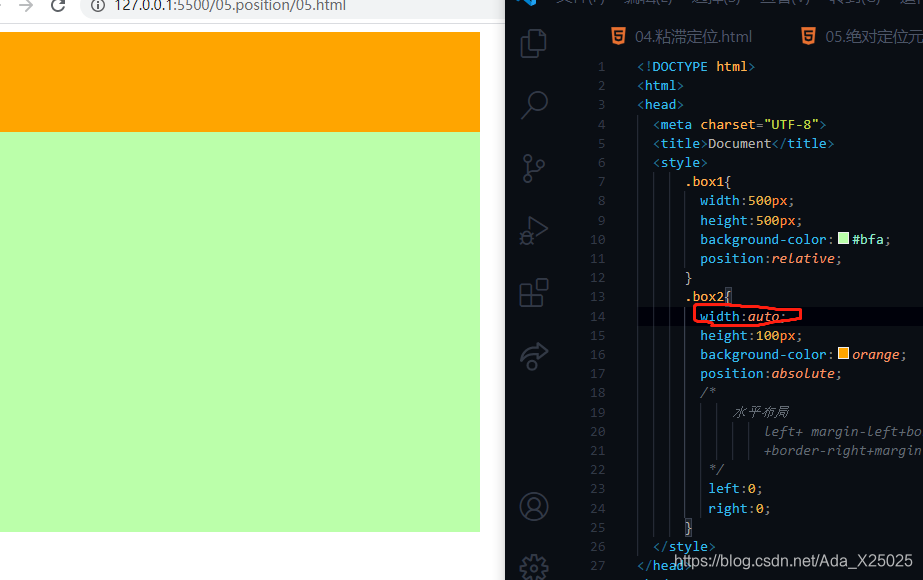Image resolution: width=923 pixels, height=580 pixels.
Task: Open the #bfa color swatch picker
Action: coord(843,238)
